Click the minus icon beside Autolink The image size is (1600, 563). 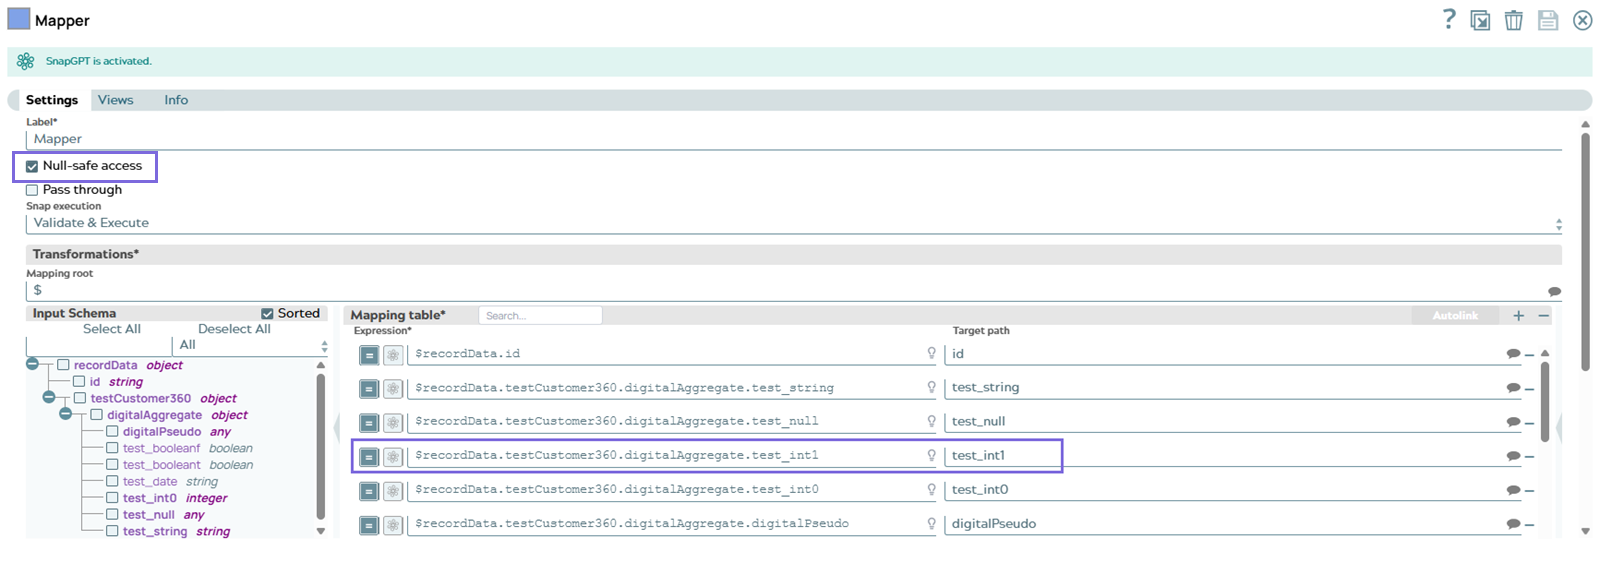pos(1544,315)
